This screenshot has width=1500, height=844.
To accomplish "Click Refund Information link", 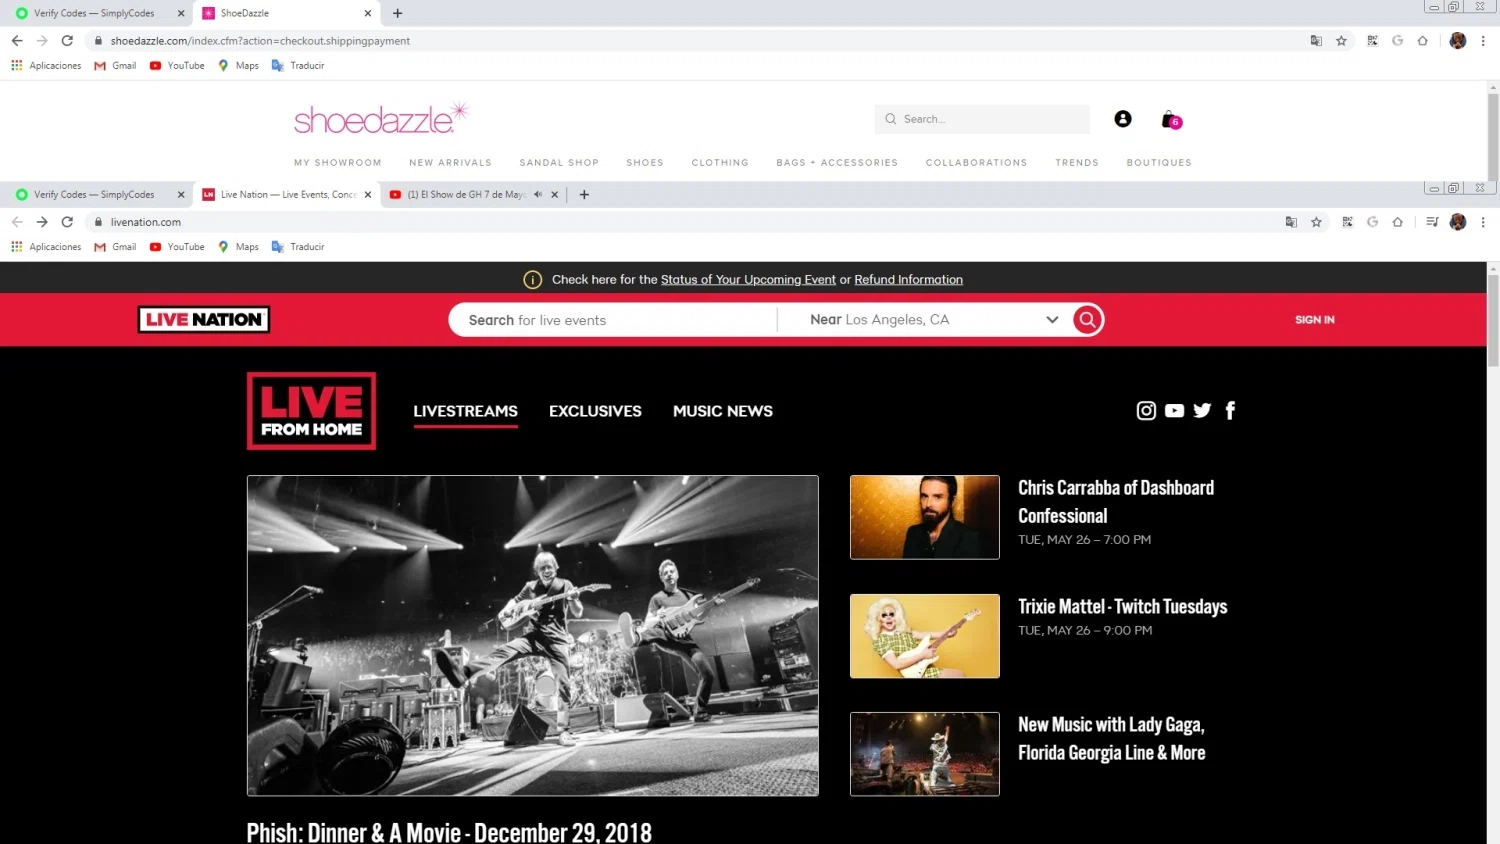I will [x=908, y=280].
